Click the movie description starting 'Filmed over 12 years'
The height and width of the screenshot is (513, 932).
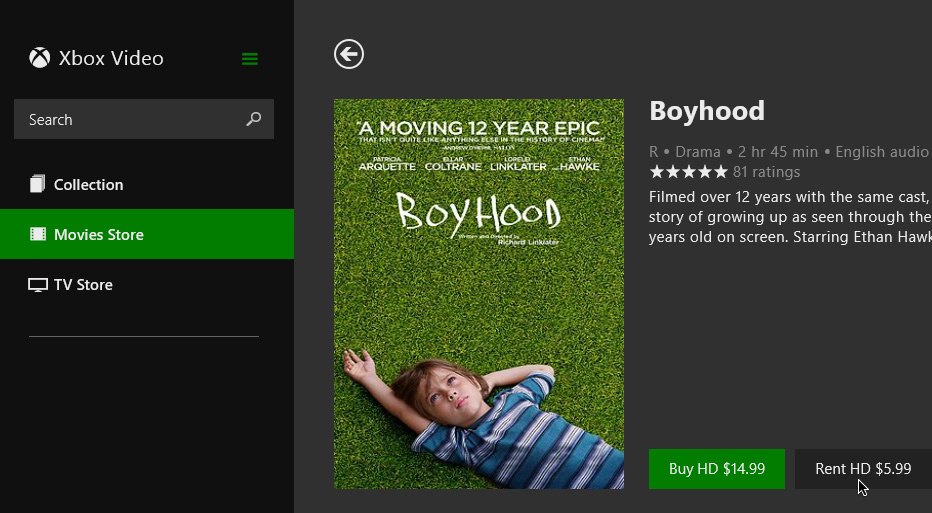[x=790, y=216]
